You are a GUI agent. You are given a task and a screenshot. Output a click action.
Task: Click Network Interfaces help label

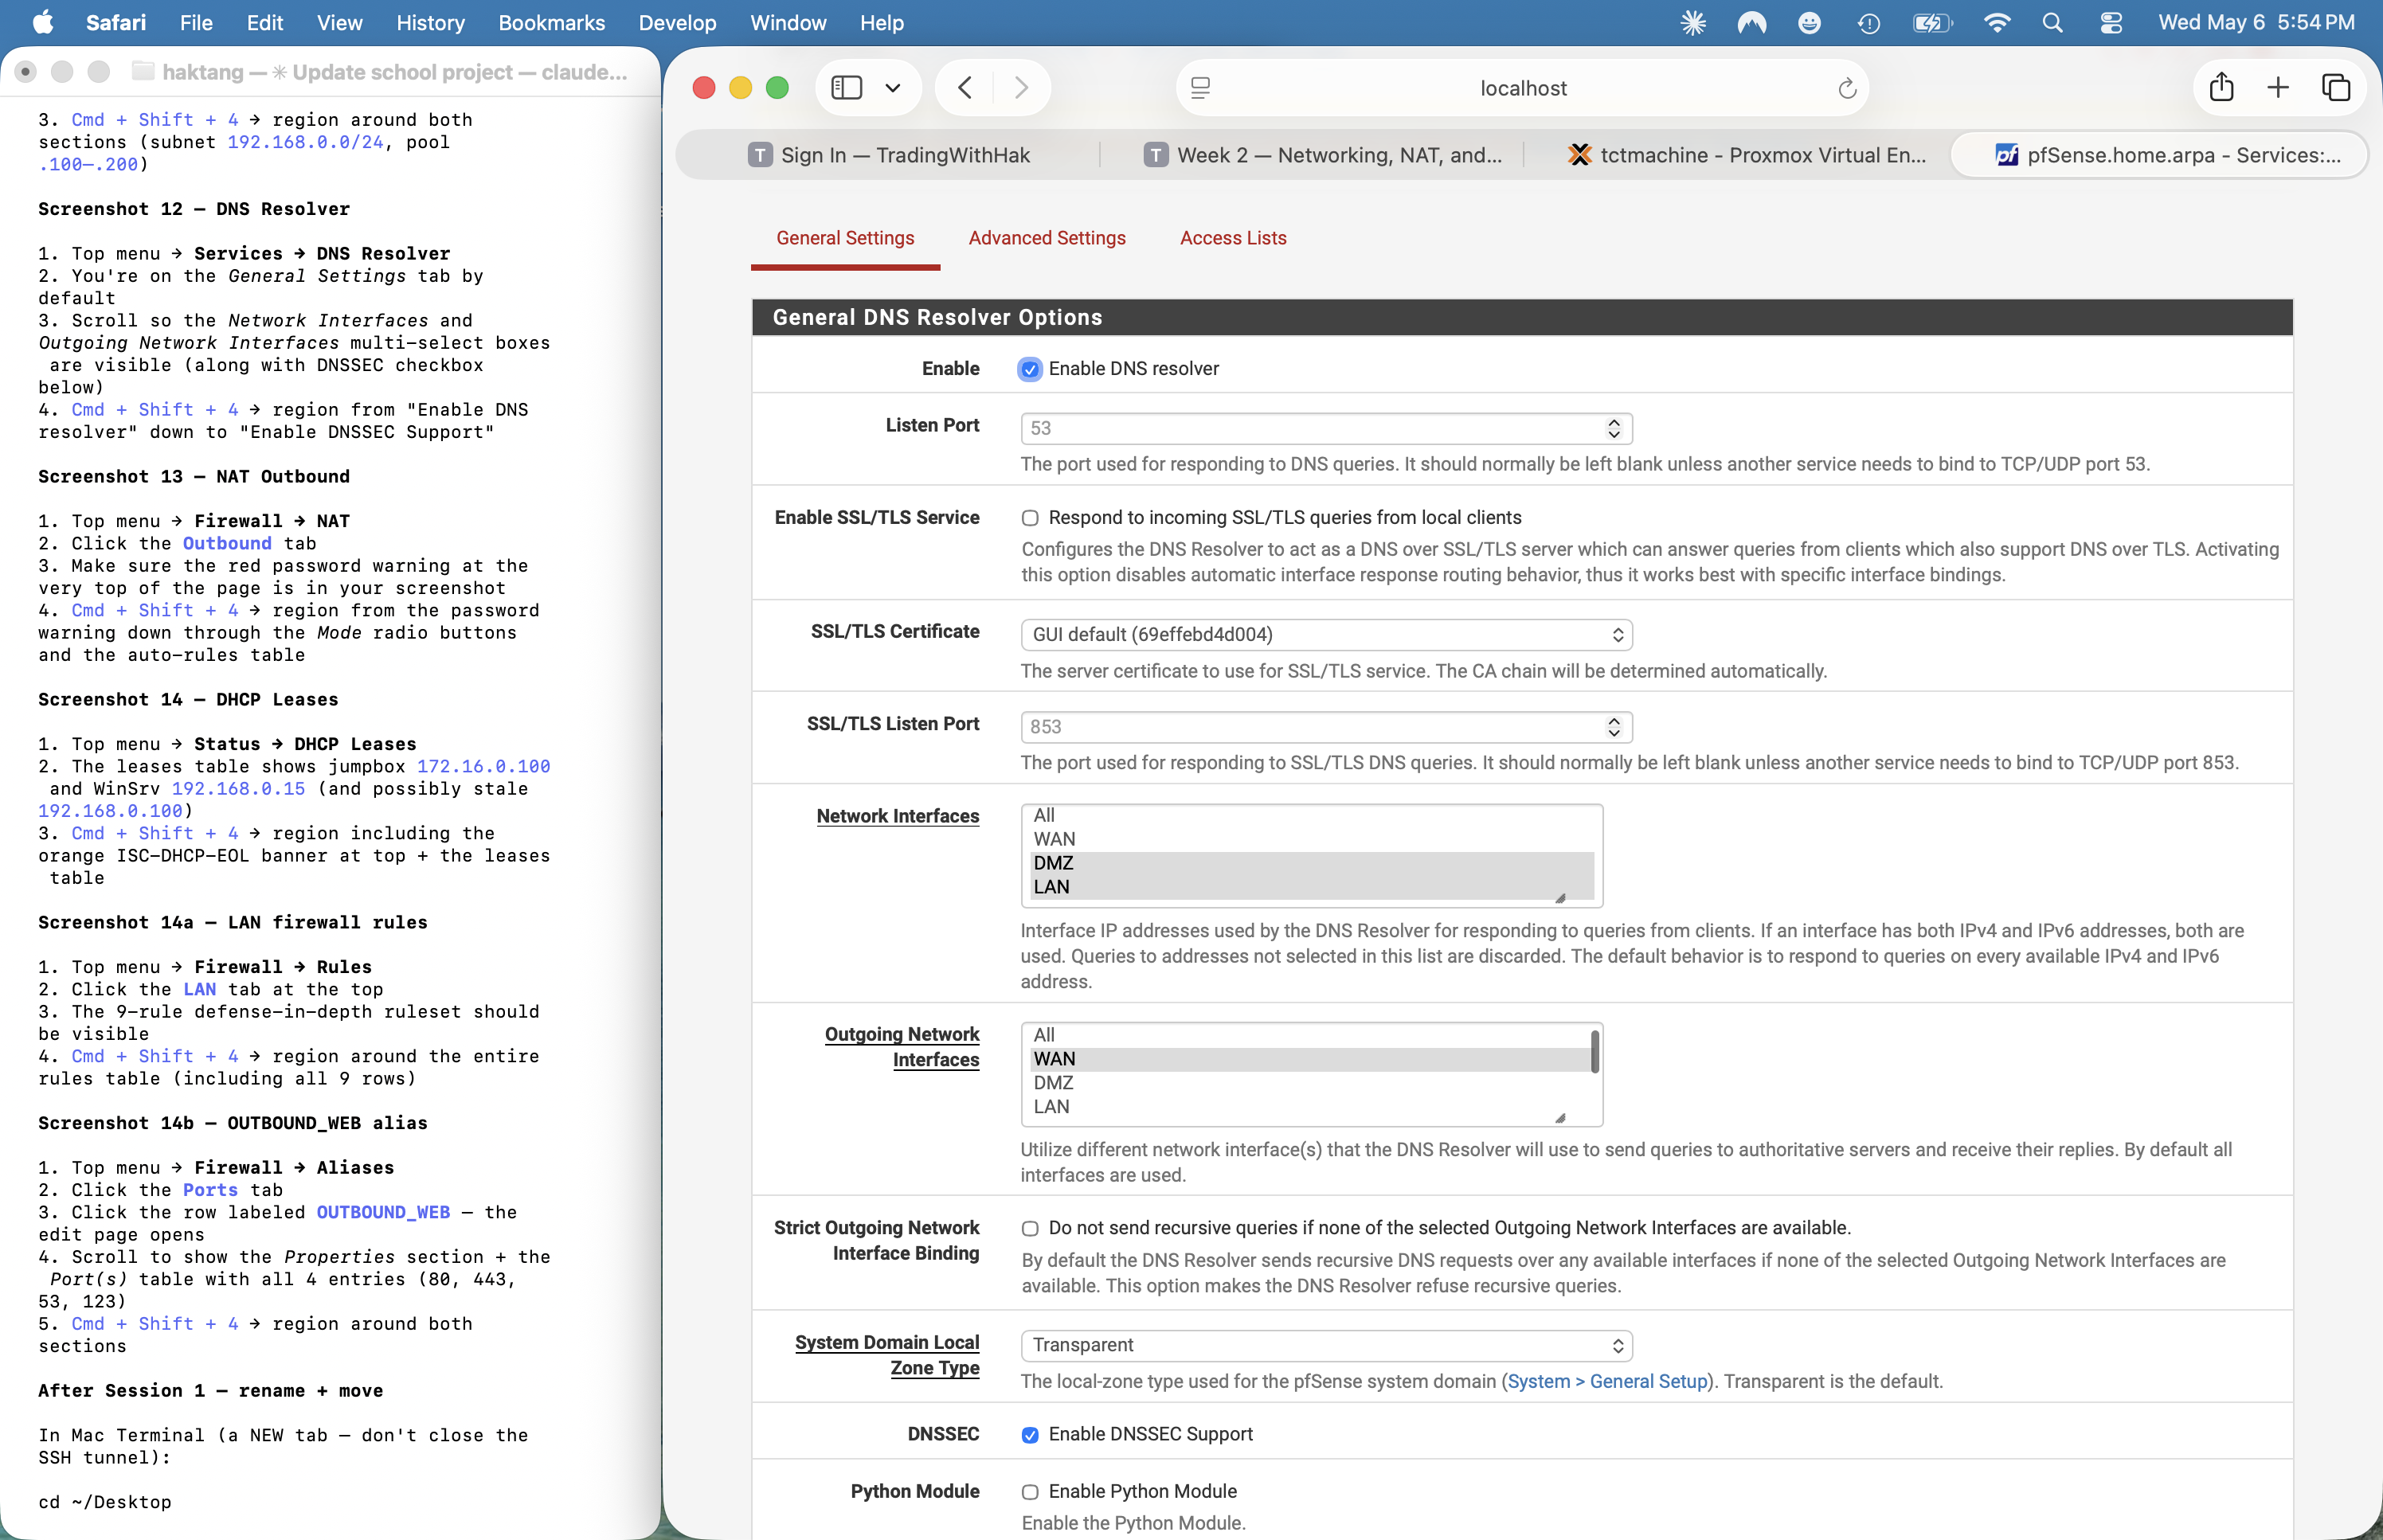pyautogui.click(x=897, y=816)
